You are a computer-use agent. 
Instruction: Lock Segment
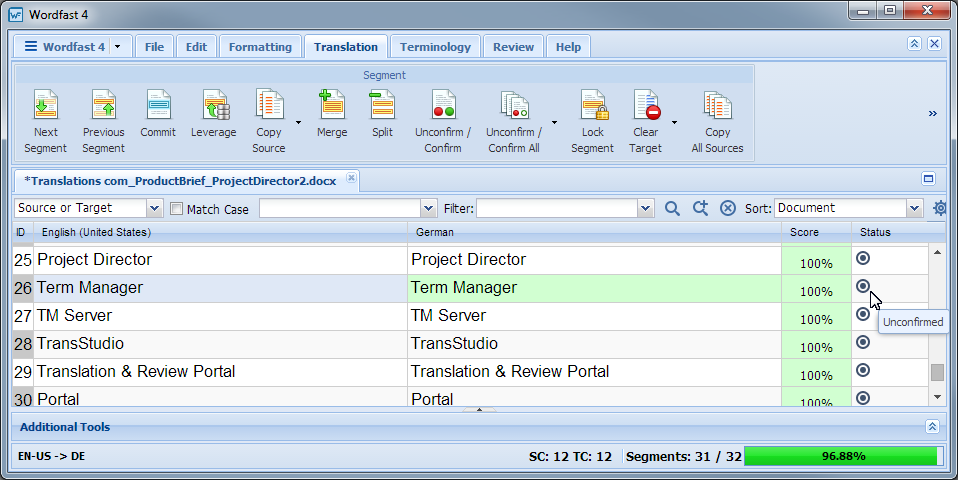592,121
